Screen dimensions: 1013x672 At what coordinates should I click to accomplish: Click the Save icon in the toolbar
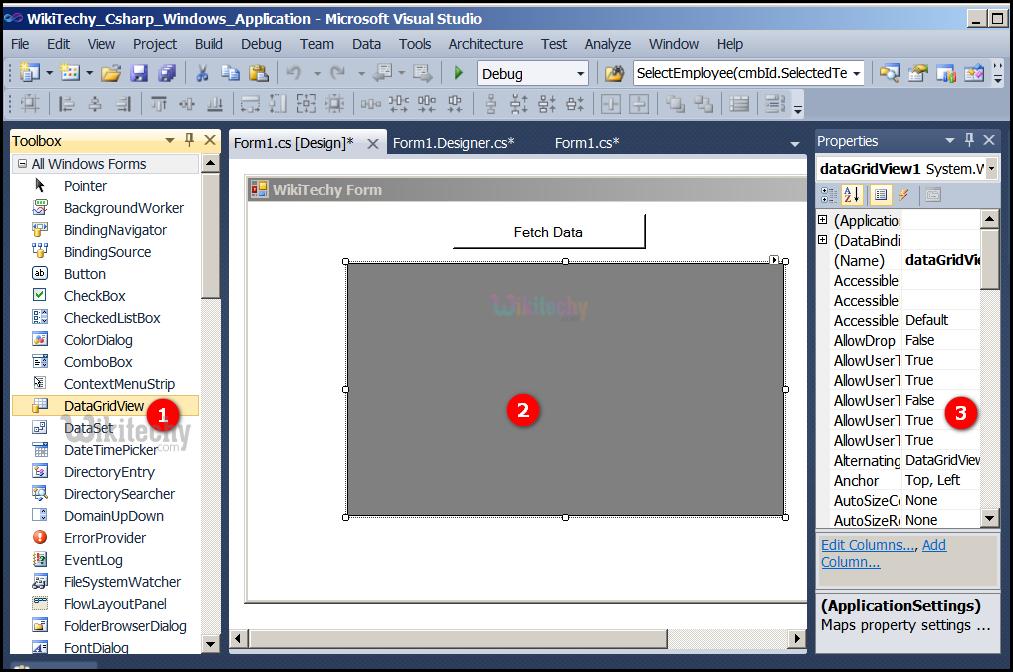point(139,73)
